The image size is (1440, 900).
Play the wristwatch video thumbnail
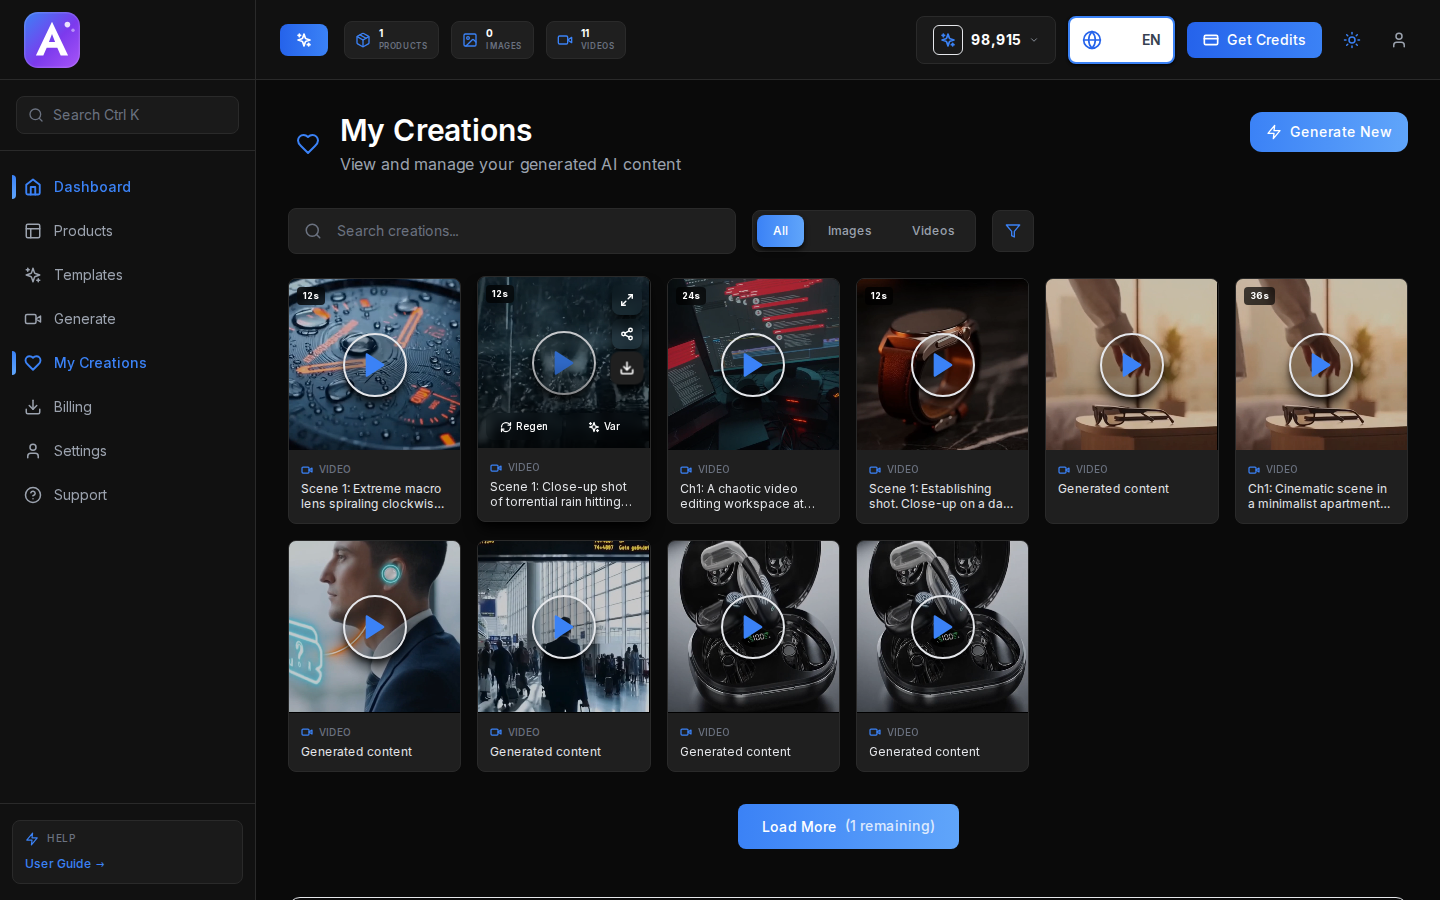942,365
